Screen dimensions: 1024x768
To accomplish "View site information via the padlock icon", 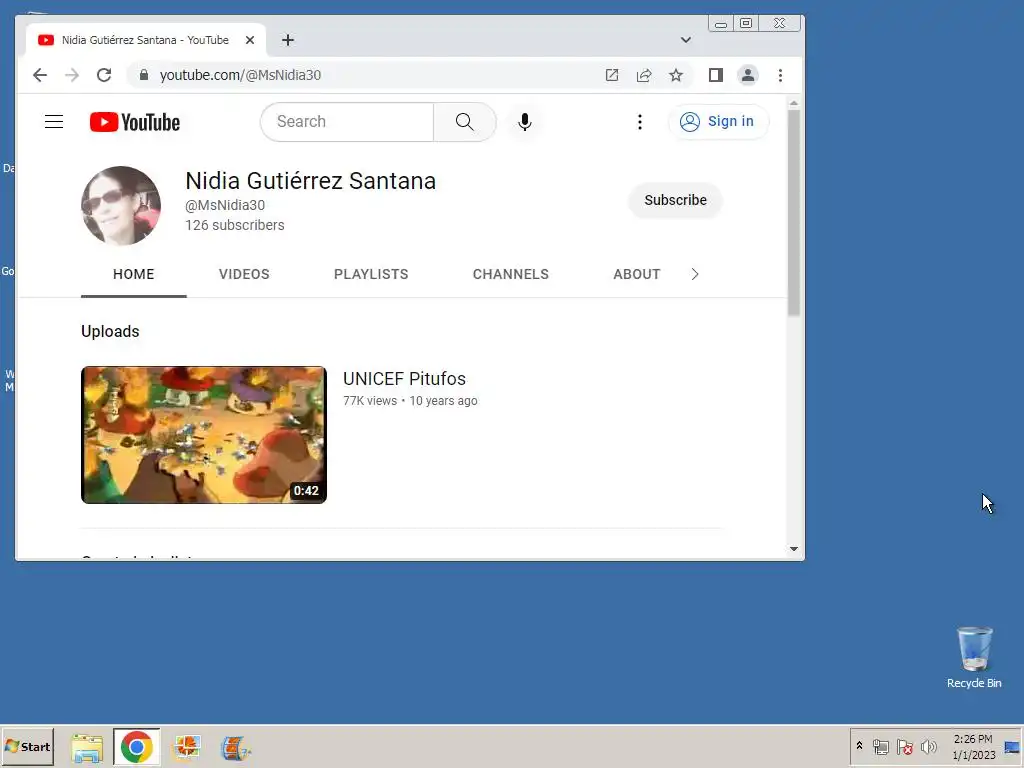I will point(144,75).
